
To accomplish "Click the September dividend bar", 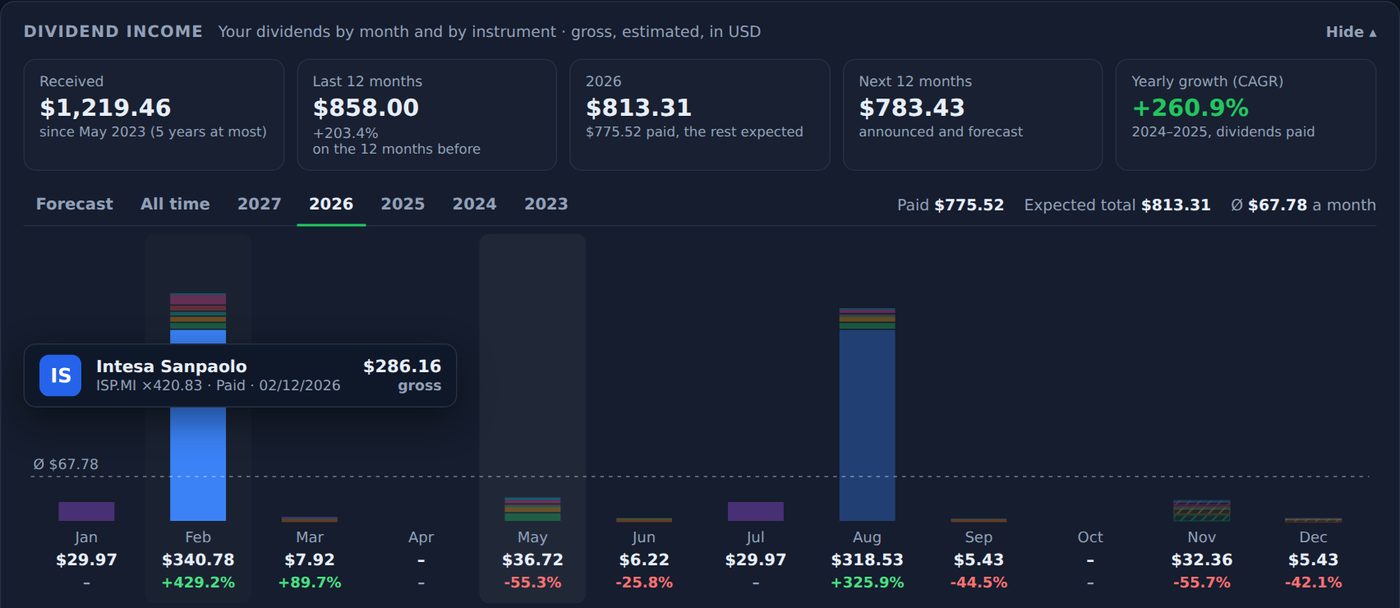I will (x=979, y=520).
